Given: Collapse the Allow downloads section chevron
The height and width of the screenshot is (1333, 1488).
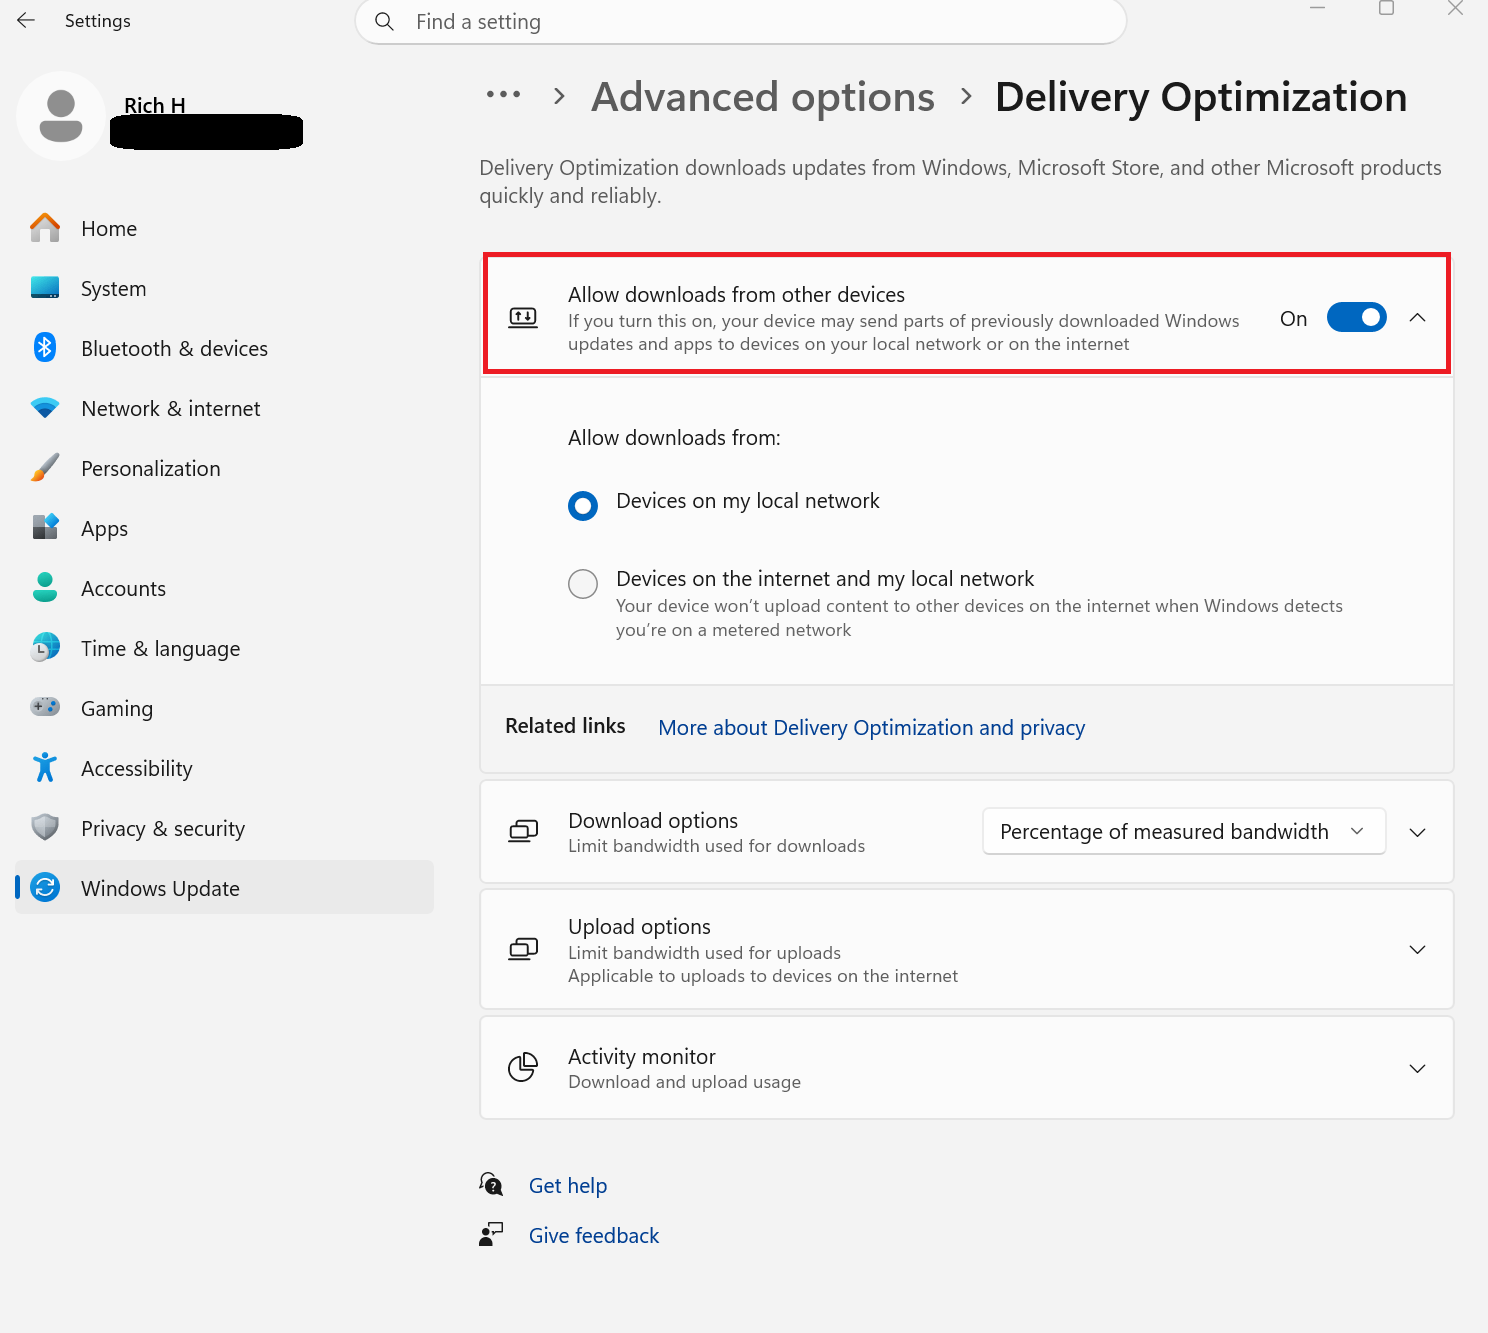Looking at the screenshot, I should [1417, 318].
